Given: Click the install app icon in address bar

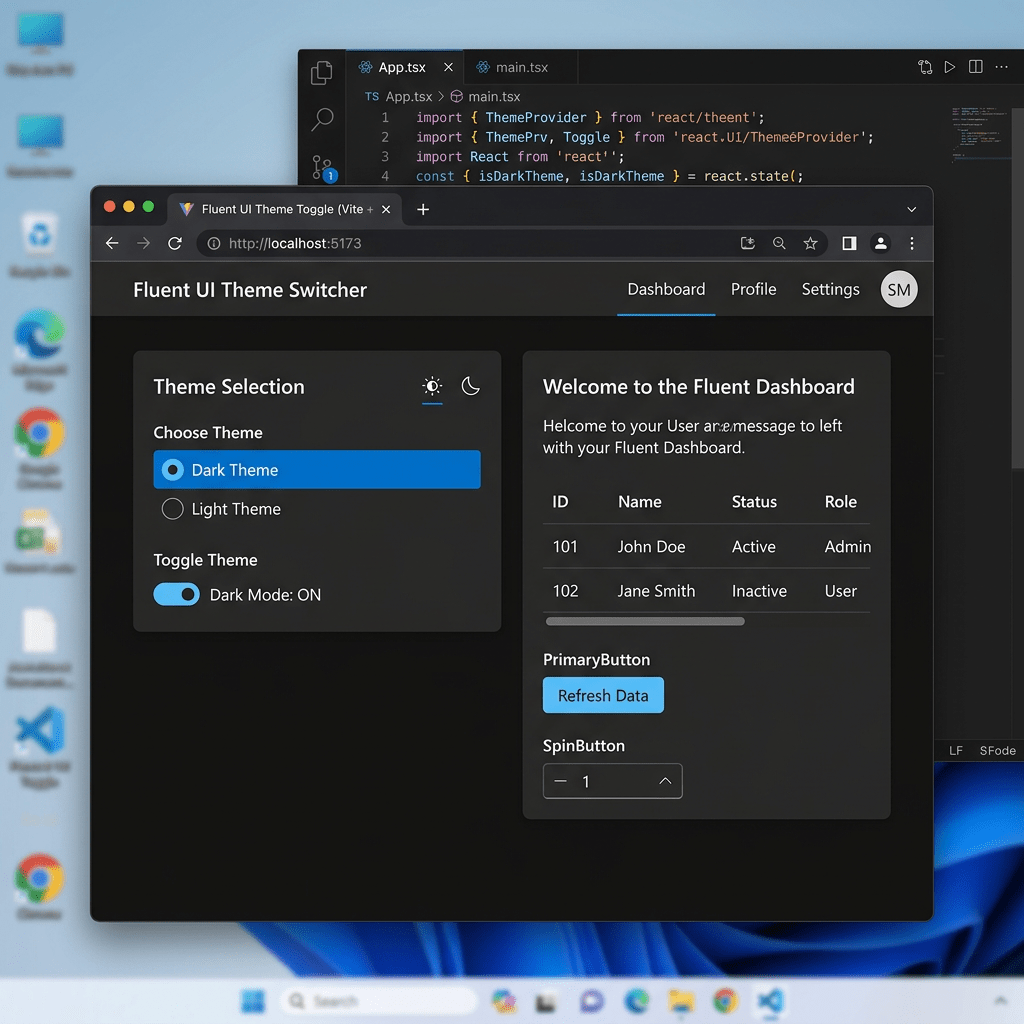Looking at the screenshot, I should pos(748,244).
